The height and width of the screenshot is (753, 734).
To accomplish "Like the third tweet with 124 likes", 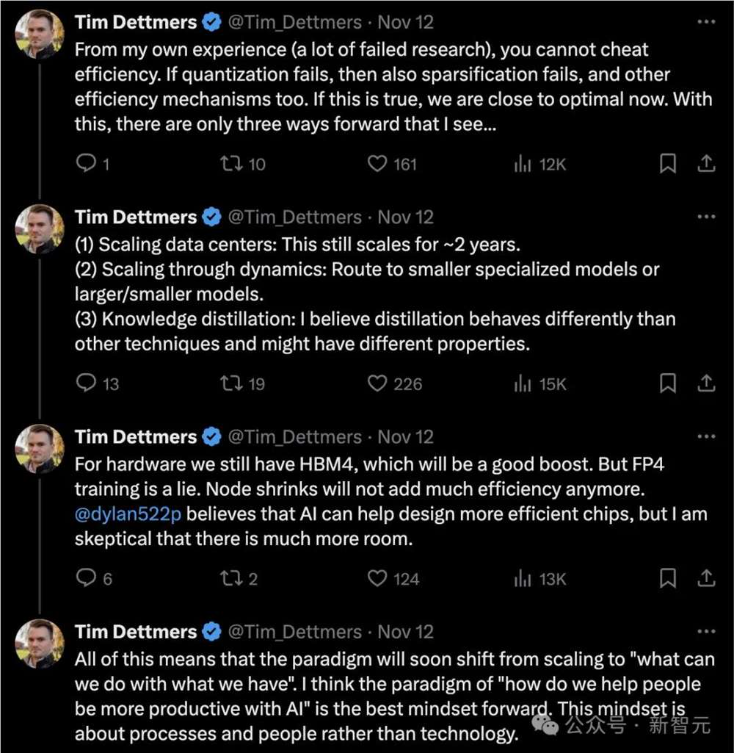I will click(376, 578).
